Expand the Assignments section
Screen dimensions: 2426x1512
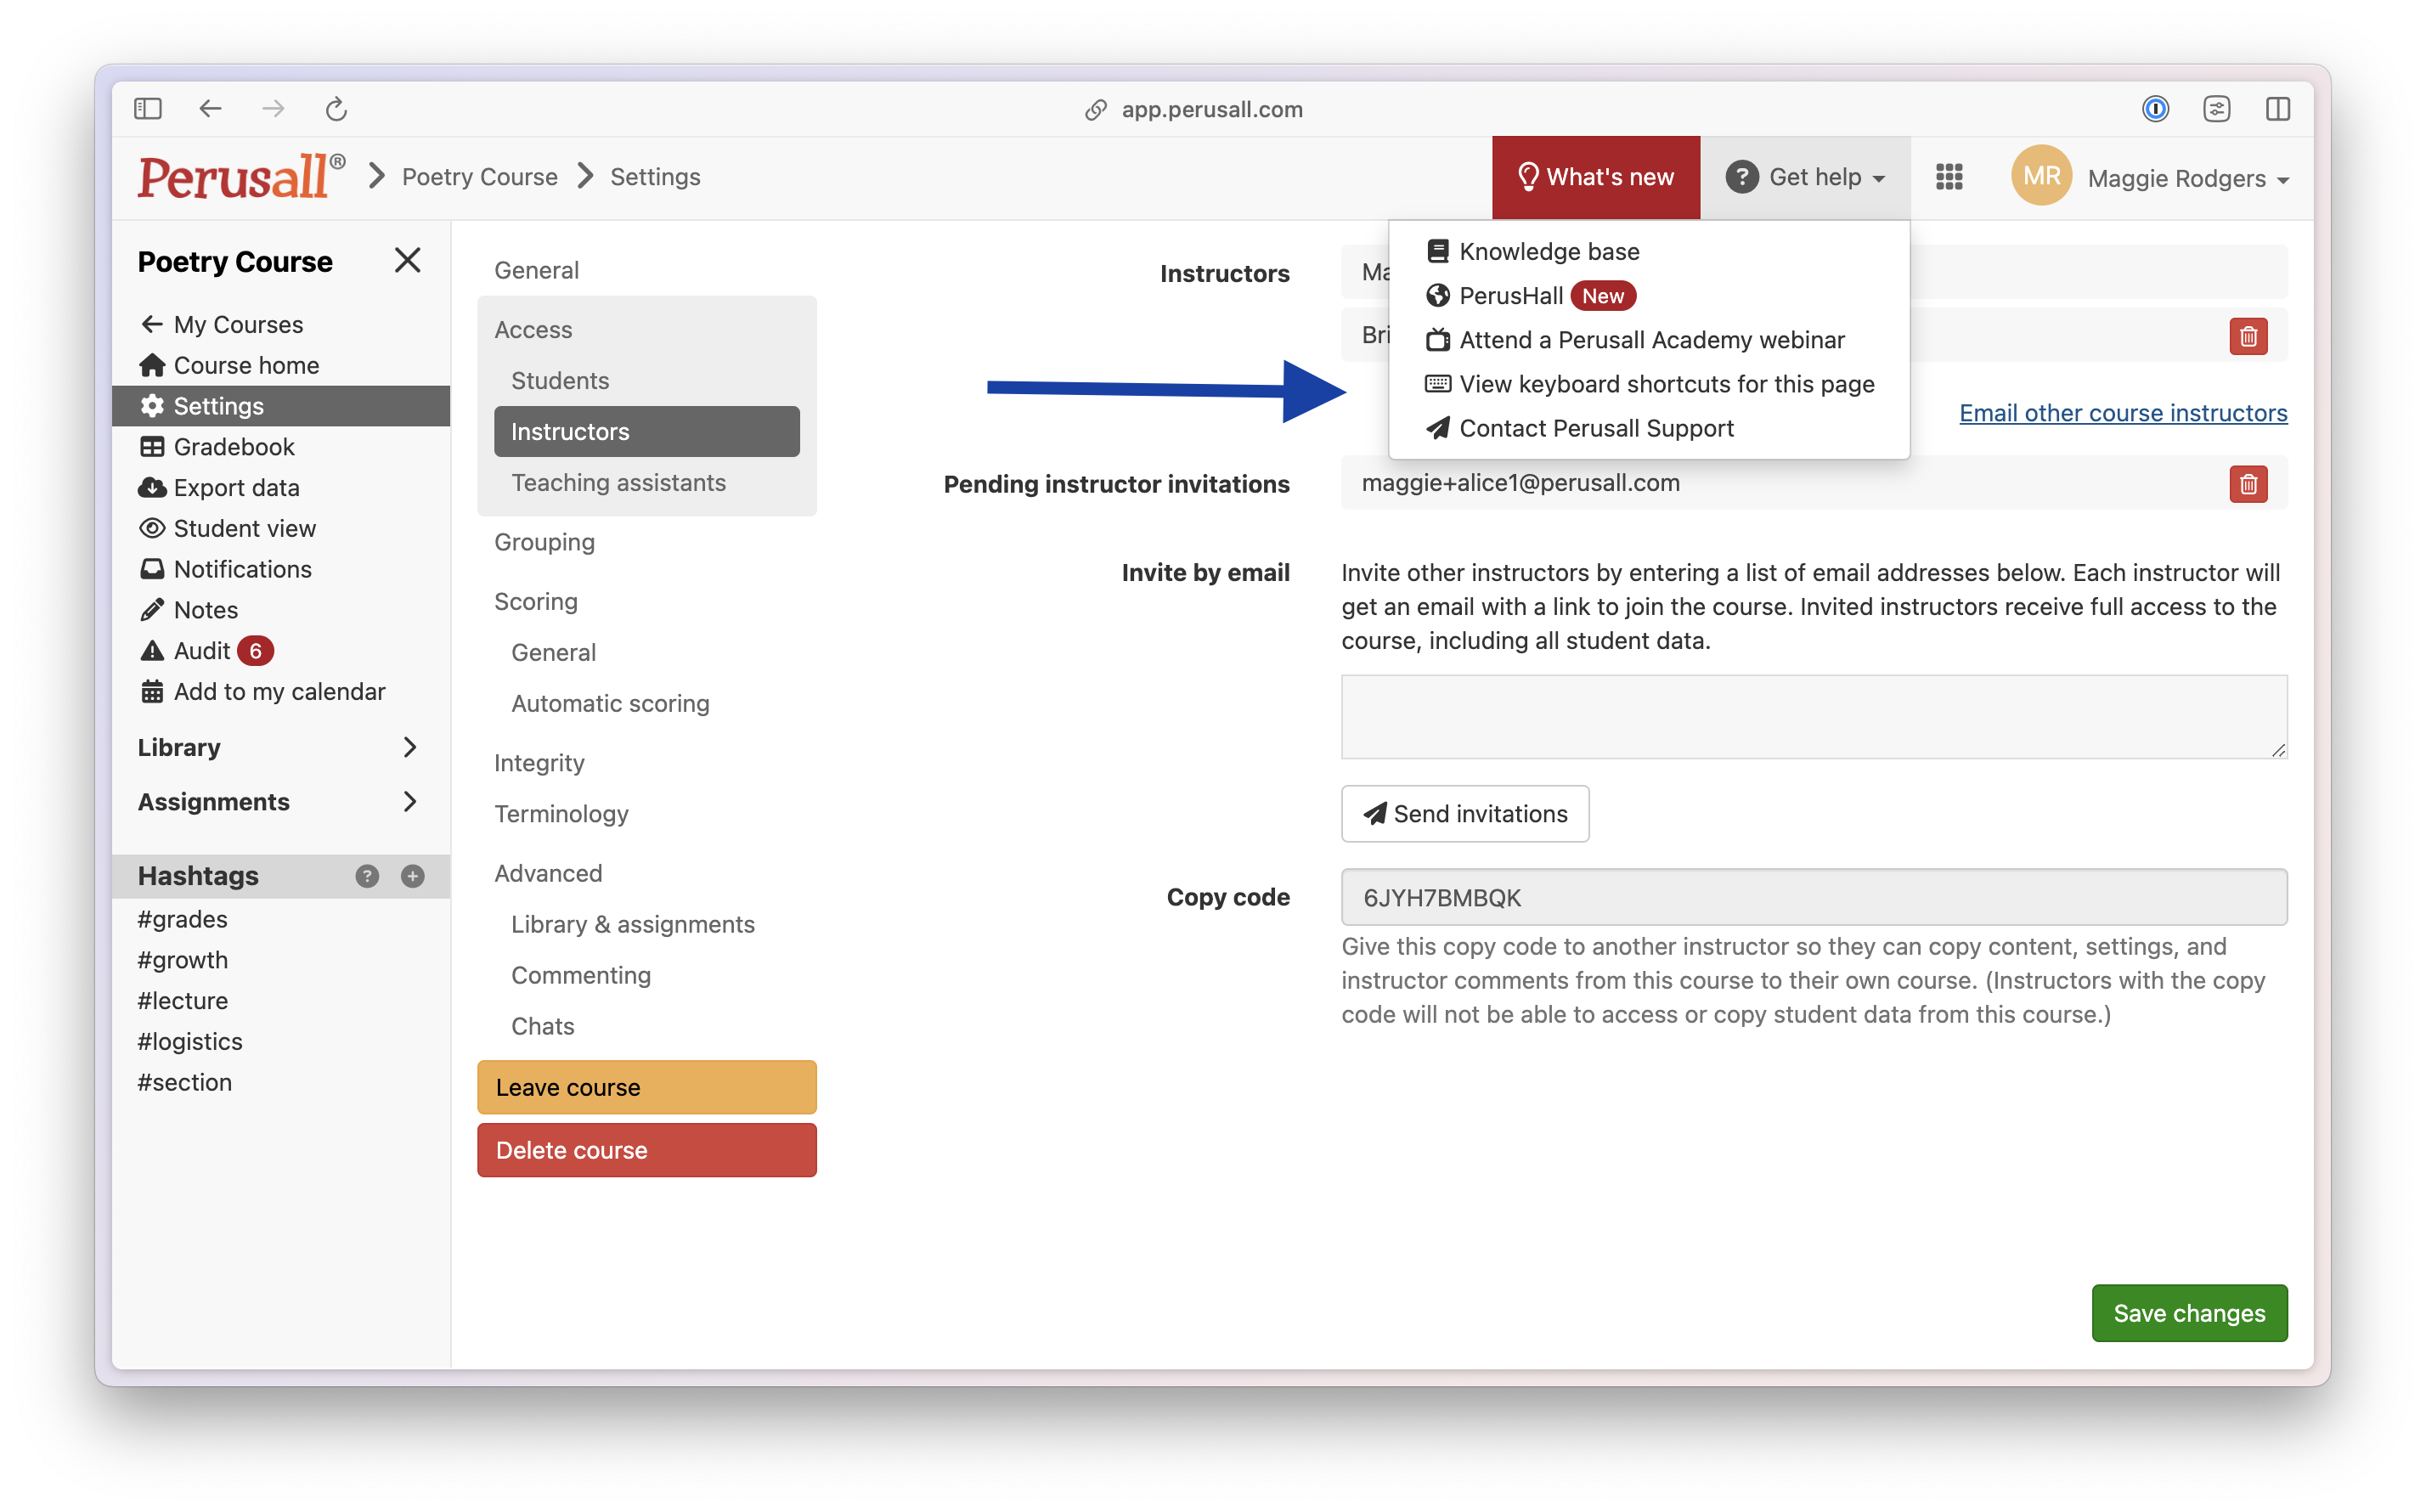coord(409,802)
